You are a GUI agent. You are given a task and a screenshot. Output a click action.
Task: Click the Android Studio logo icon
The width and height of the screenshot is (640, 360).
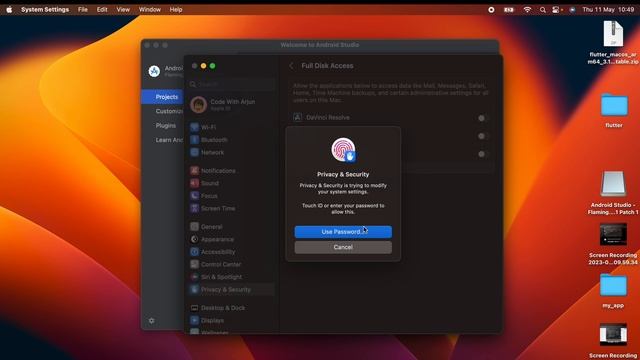(x=154, y=71)
